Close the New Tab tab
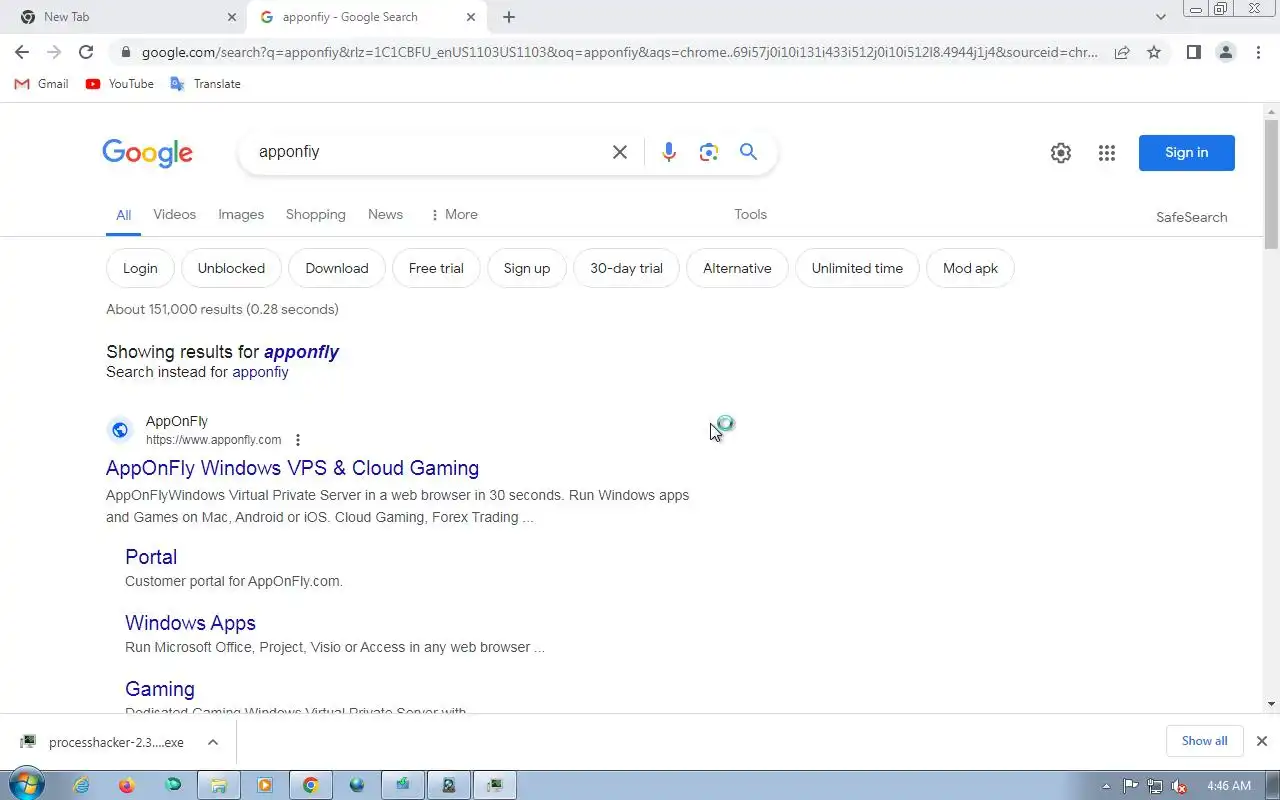 pyautogui.click(x=232, y=17)
